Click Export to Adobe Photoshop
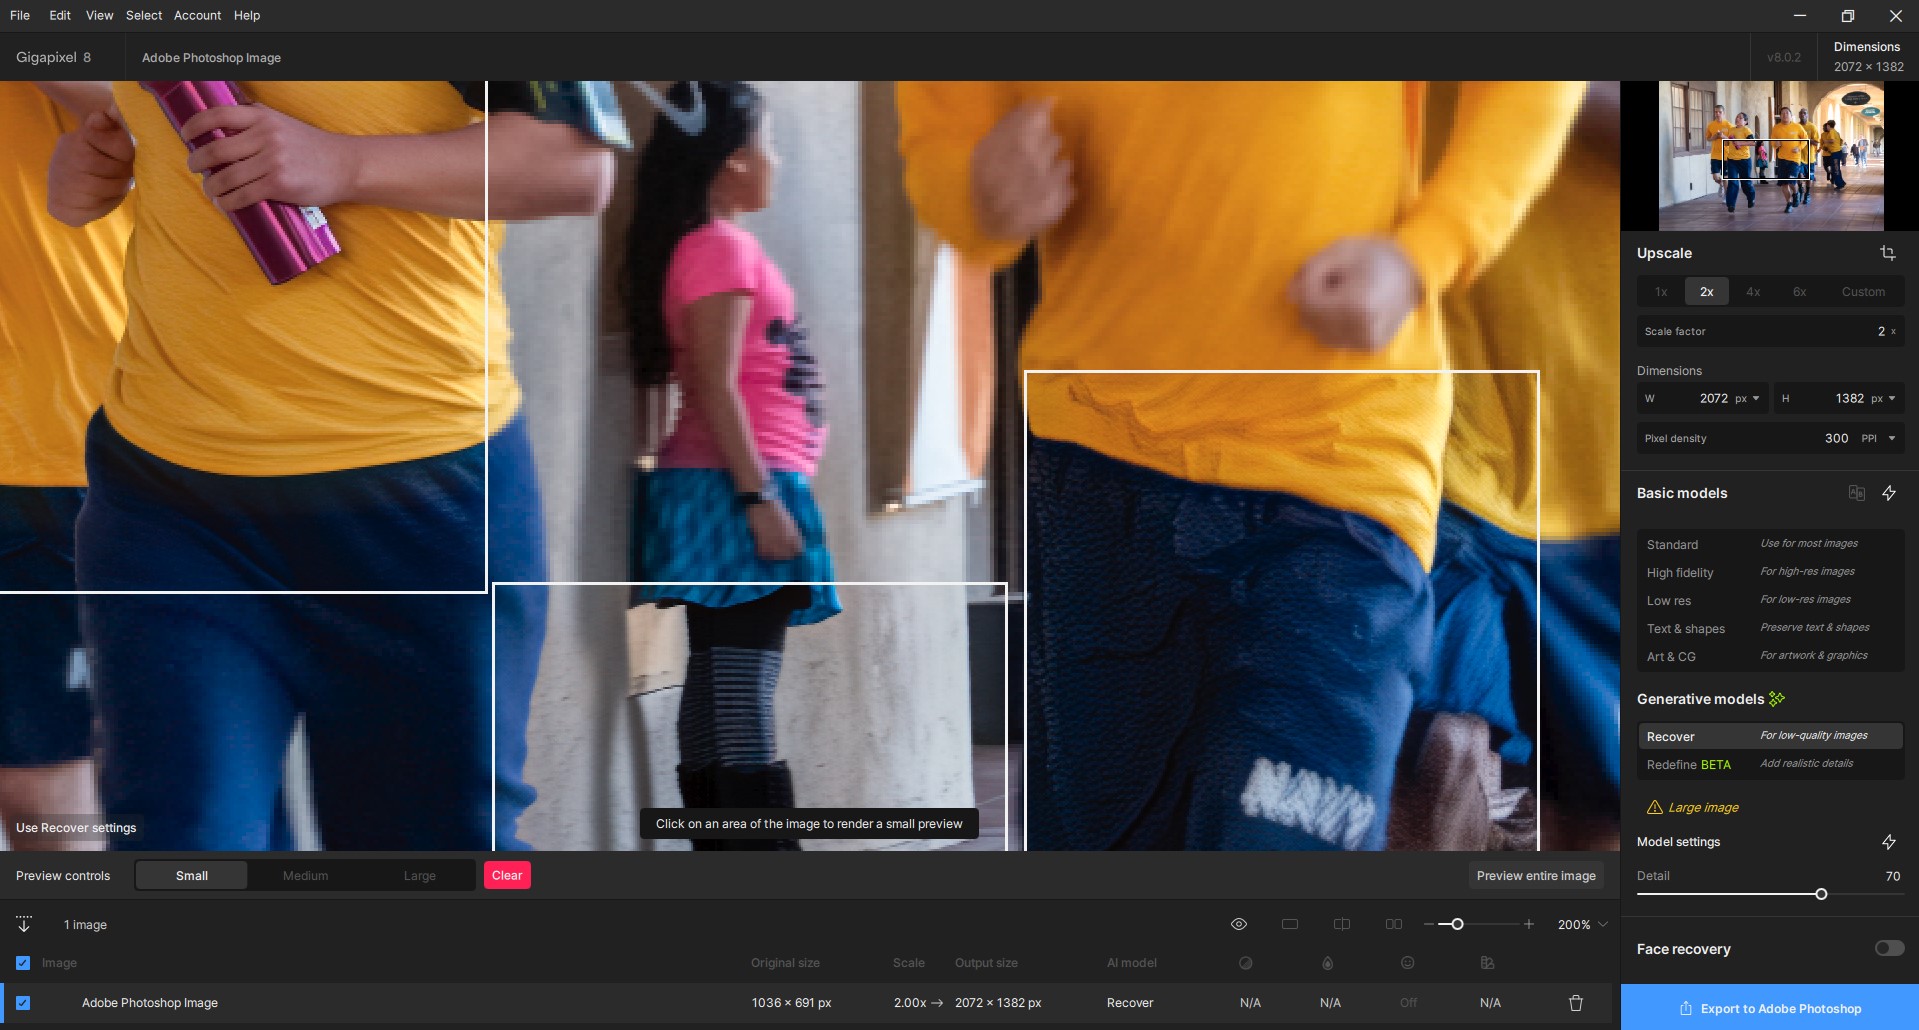The image size is (1919, 1030). [x=1769, y=1008]
